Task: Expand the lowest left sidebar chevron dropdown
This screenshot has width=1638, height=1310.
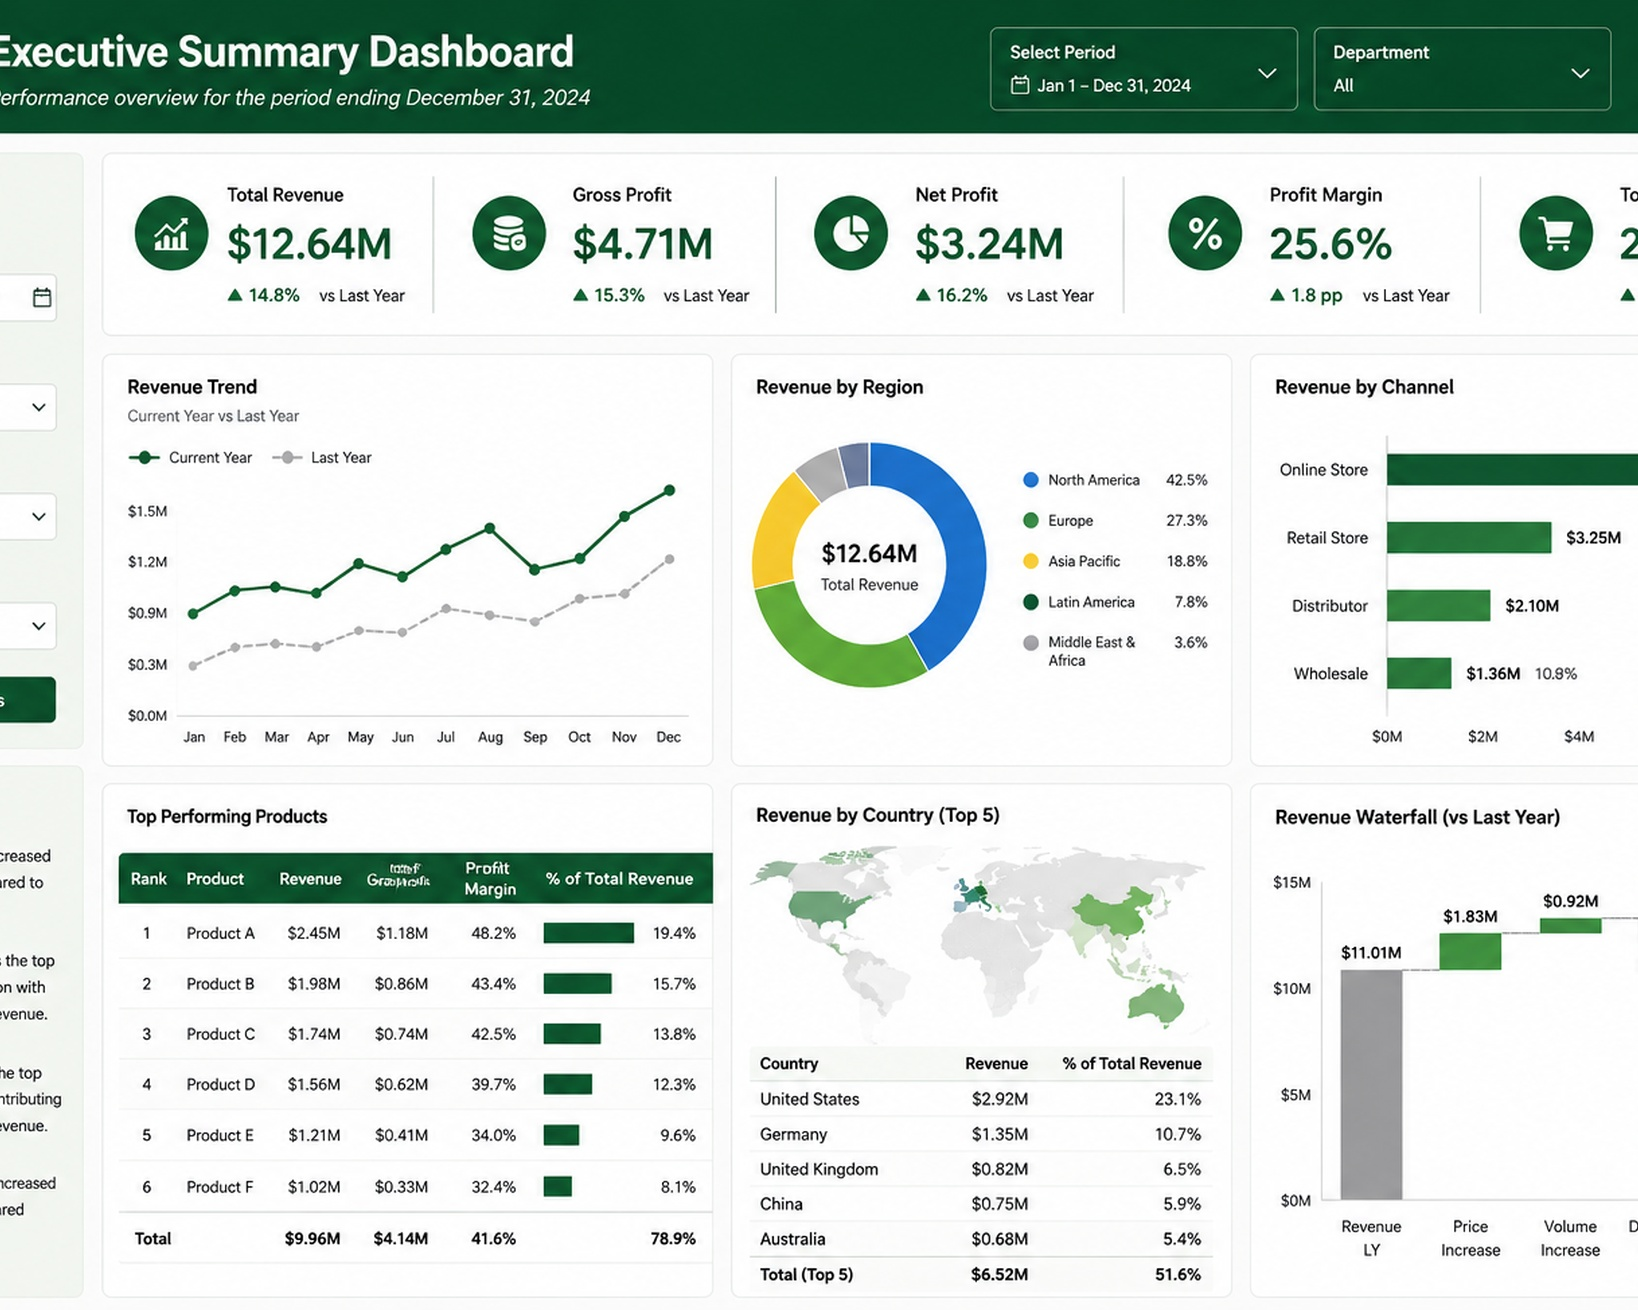Action: 38,626
